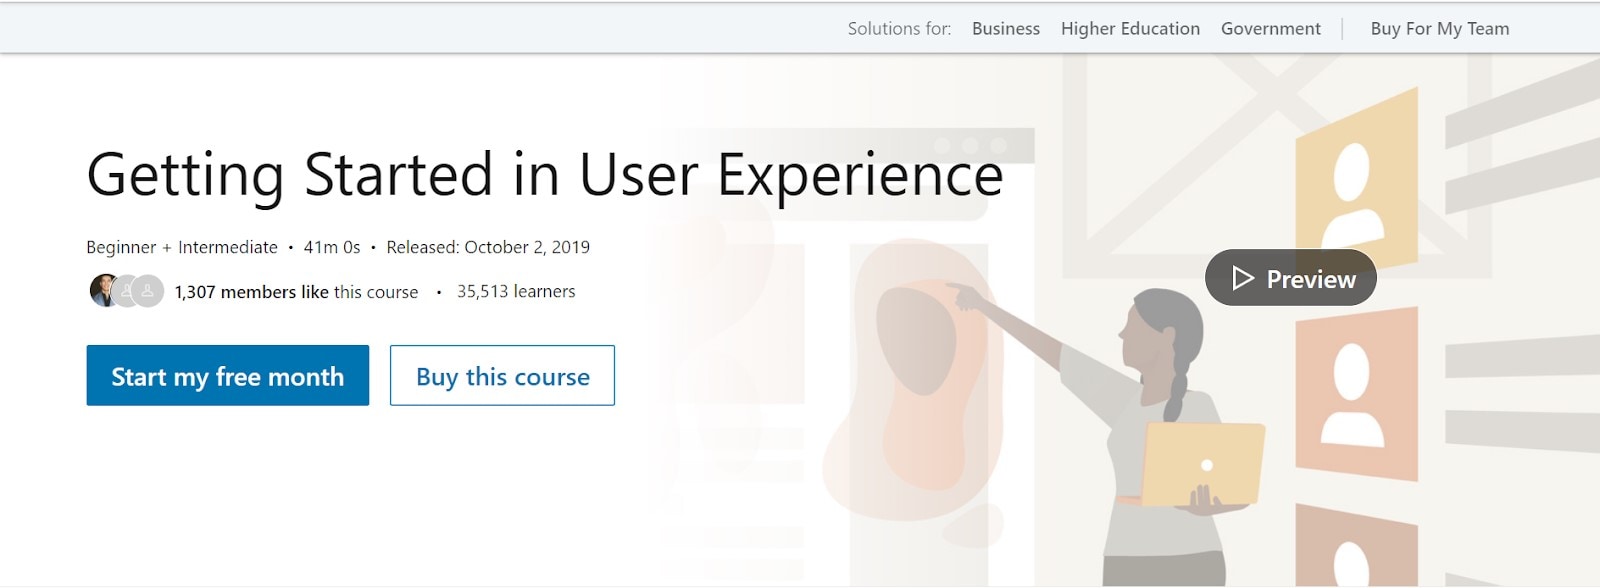Viewport: 1600px width, 588px height.
Task: Select the Government solutions link
Action: (1270, 29)
